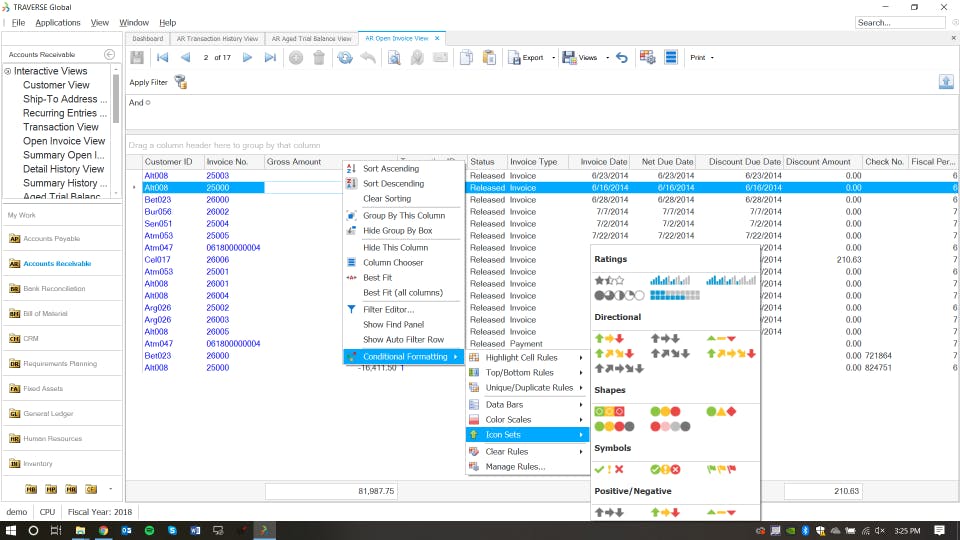960x540 pixels.
Task: Click the Apply Filter funnel icon
Action: (181, 82)
